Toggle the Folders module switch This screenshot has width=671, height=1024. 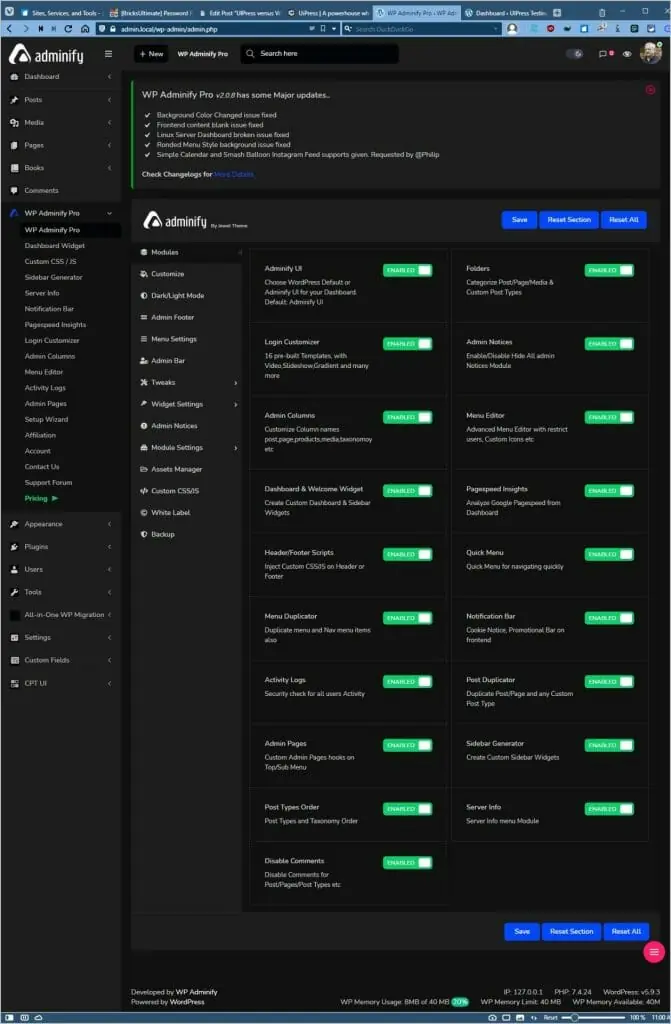pos(609,270)
